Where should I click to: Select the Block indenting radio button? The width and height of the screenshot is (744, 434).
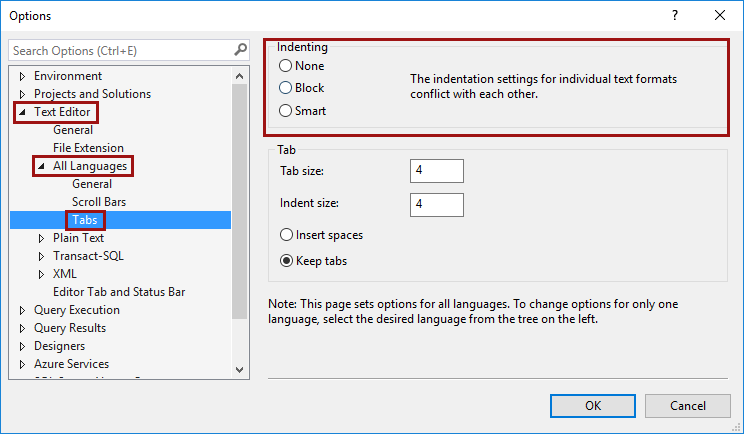(286, 88)
